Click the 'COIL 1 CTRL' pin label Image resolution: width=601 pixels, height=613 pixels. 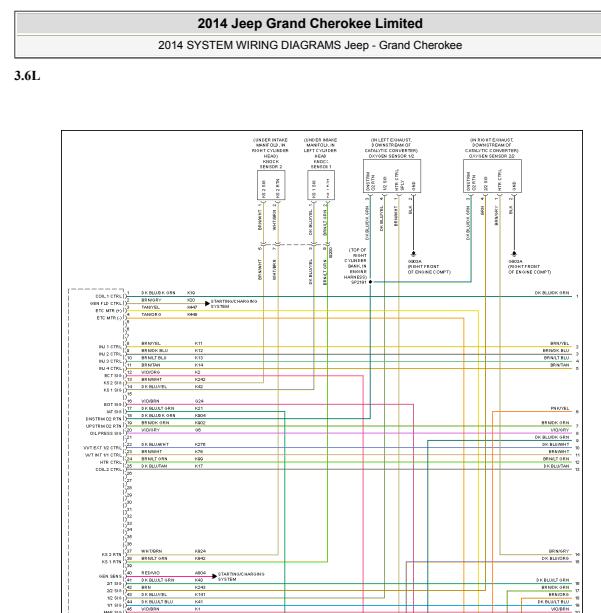[x=109, y=296]
